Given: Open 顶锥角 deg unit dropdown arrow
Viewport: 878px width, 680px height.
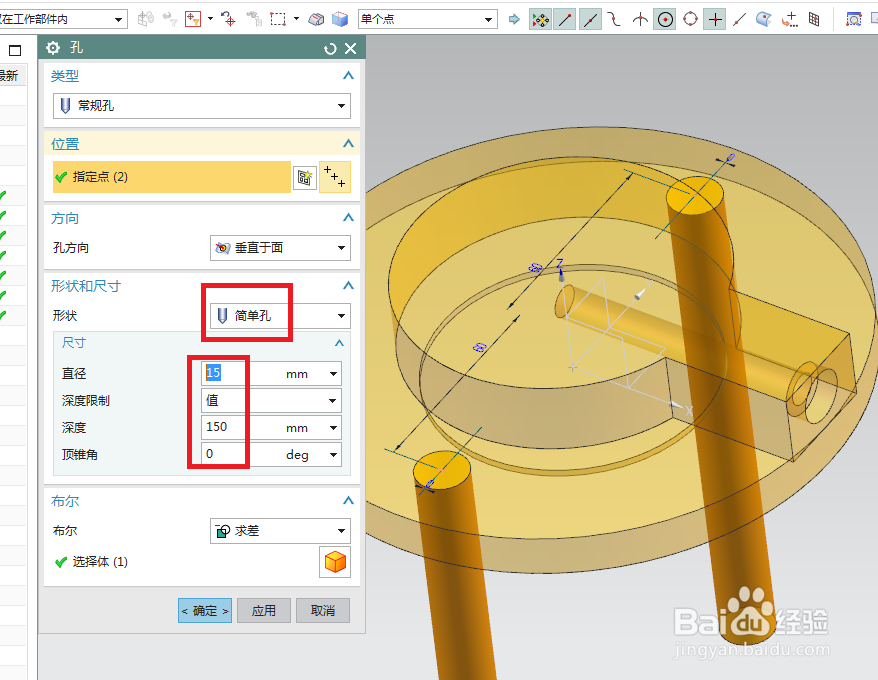Looking at the screenshot, I should (333, 455).
